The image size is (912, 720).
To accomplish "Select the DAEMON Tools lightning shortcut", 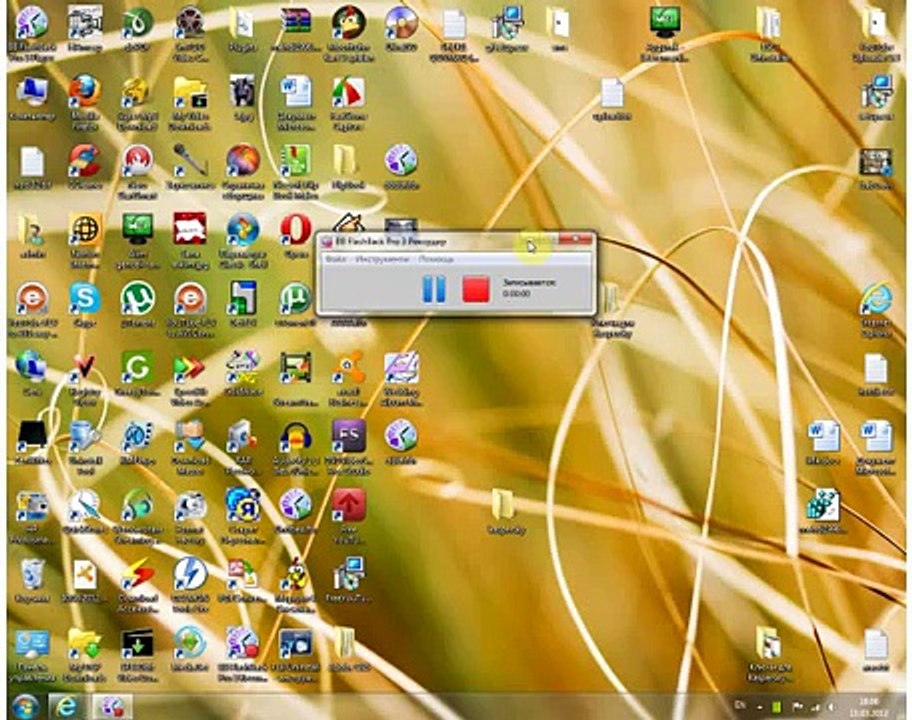I will pos(190,584).
